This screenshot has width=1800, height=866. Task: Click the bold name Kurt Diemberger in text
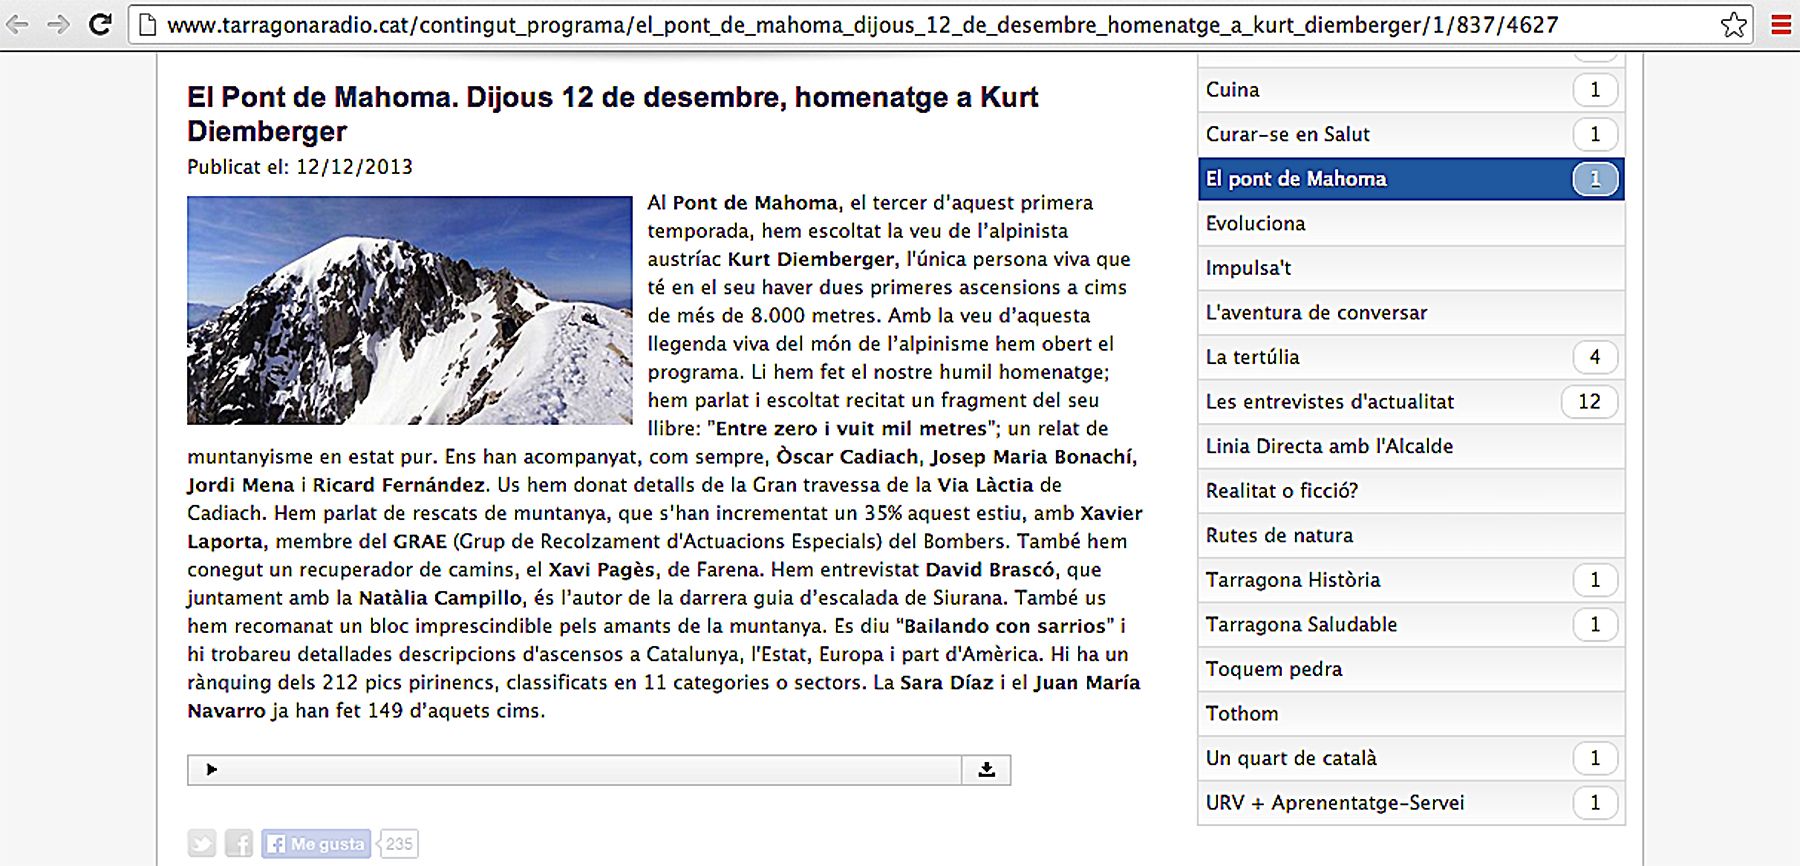click(811, 259)
